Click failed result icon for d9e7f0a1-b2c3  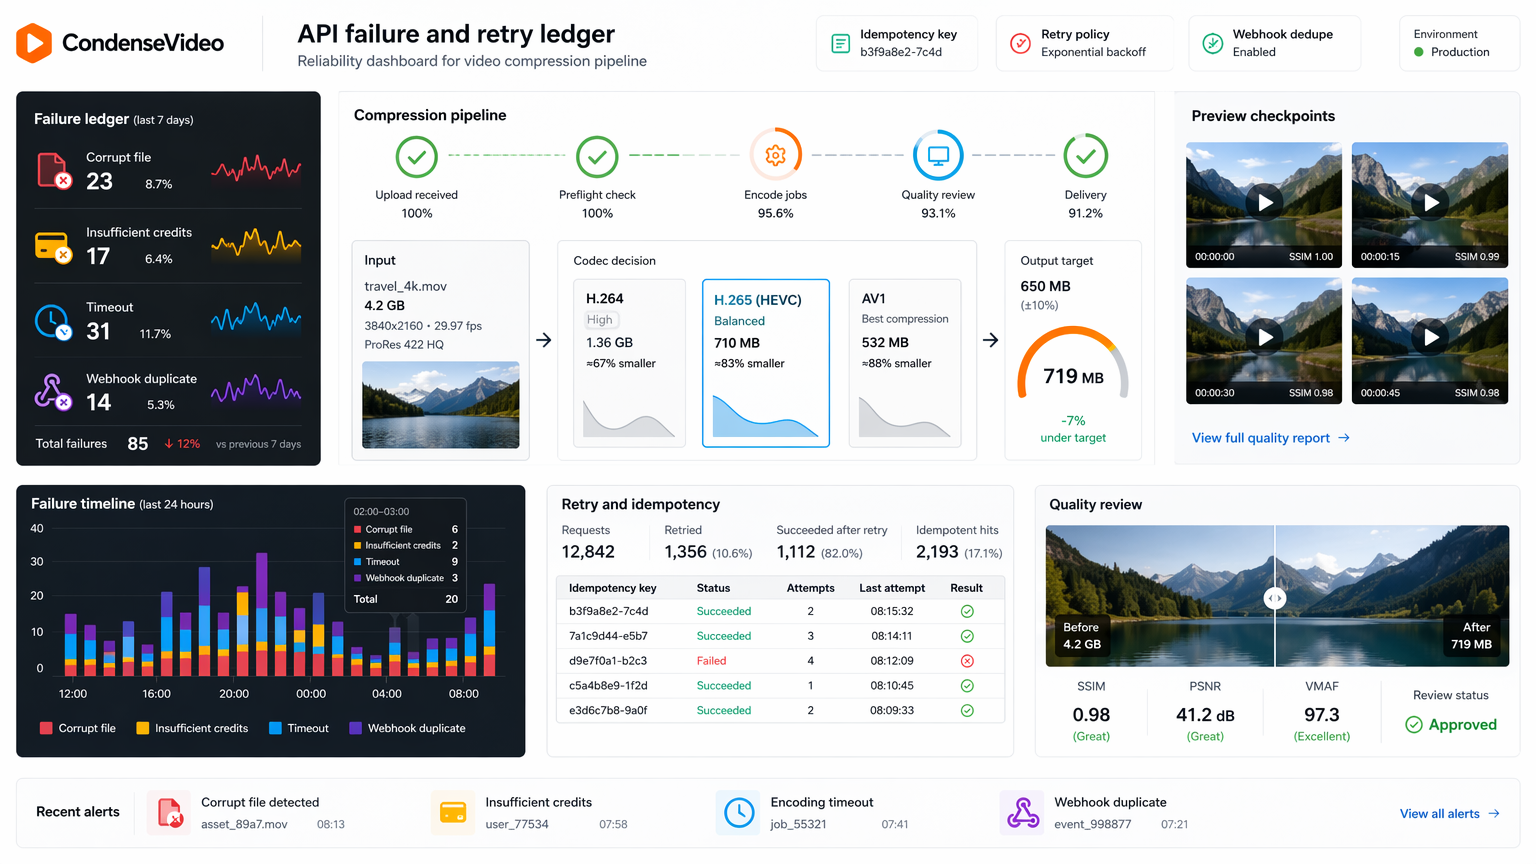tap(967, 661)
